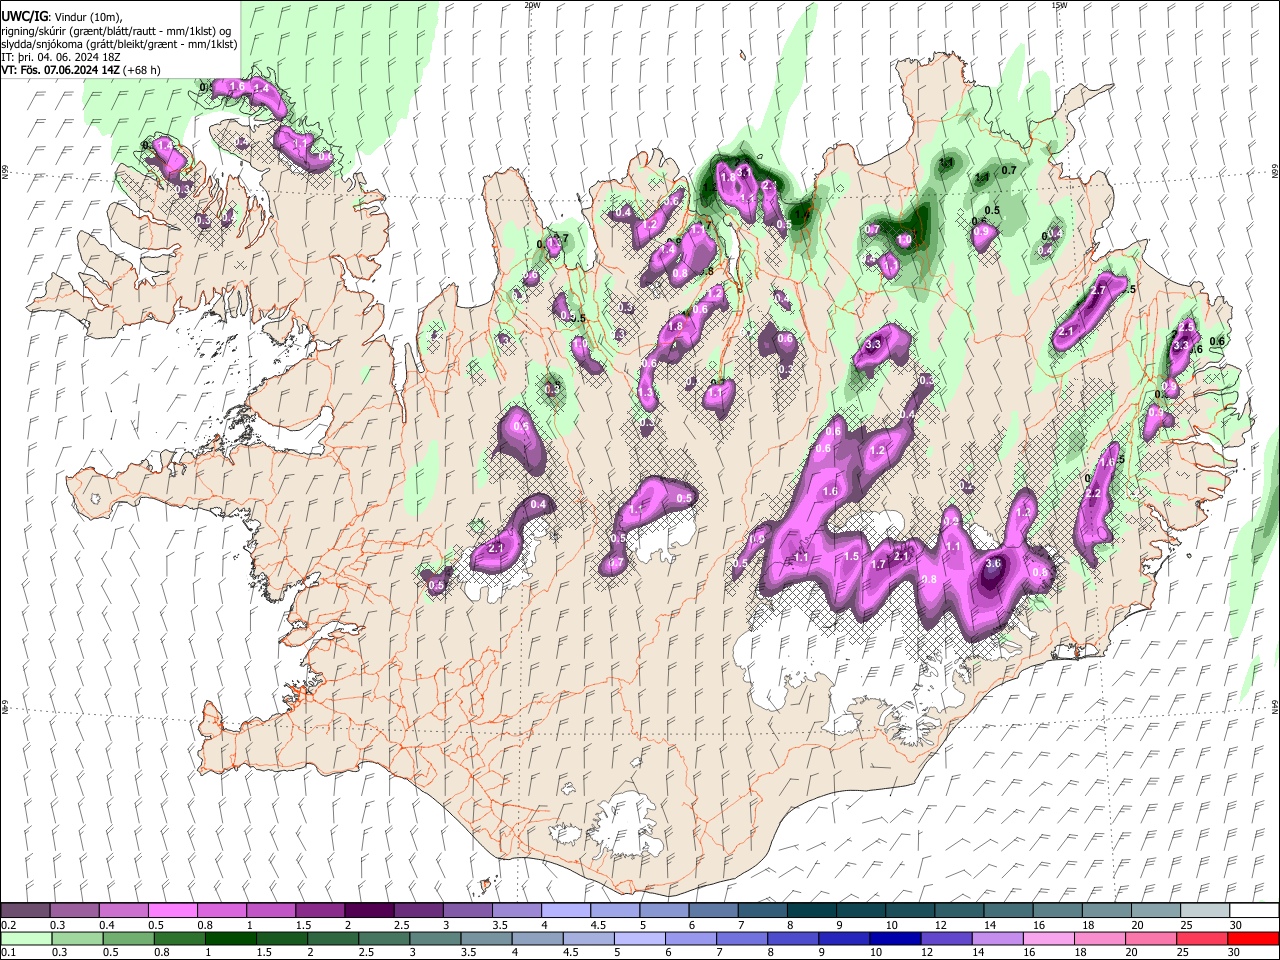The width and height of the screenshot is (1280, 960).
Task: Select the '(+68 h)' forecast offset text
Action: (143, 70)
